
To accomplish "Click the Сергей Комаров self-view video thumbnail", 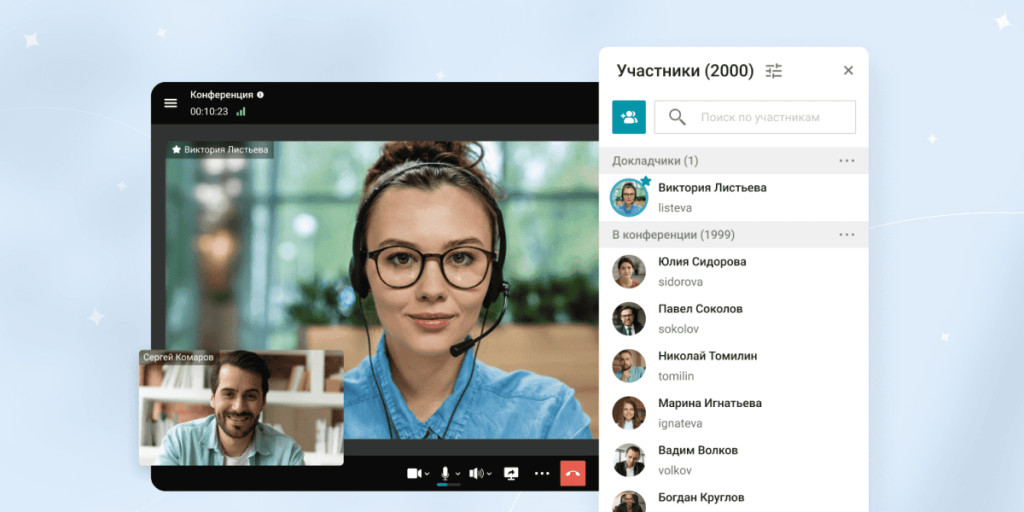I will coord(241,408).
